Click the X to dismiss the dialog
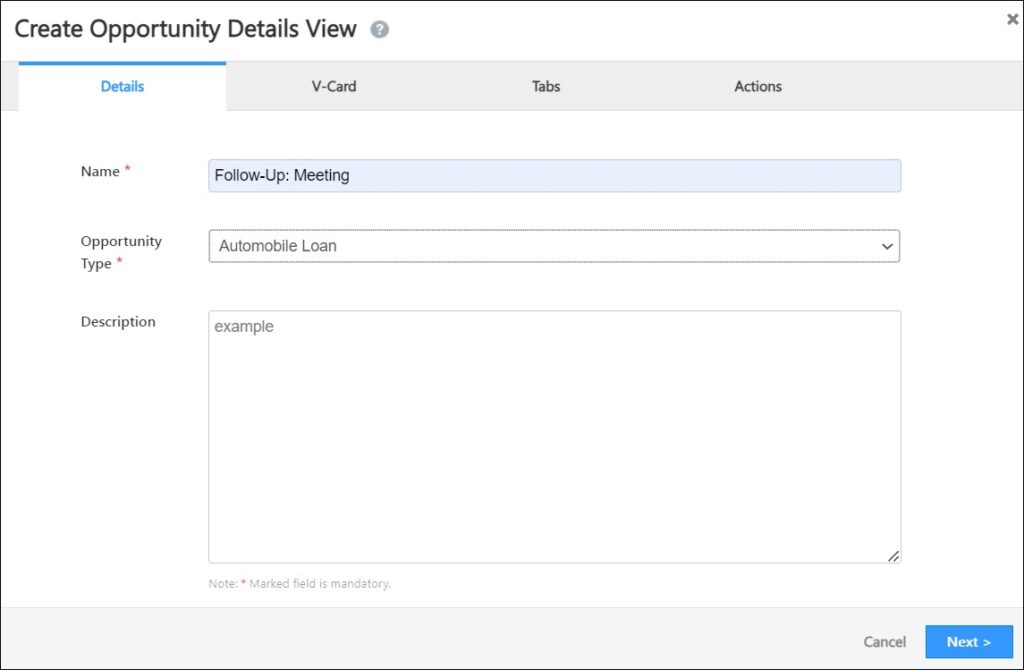The height and width of the screenshot is (670, 1024). click(1012, 18)
